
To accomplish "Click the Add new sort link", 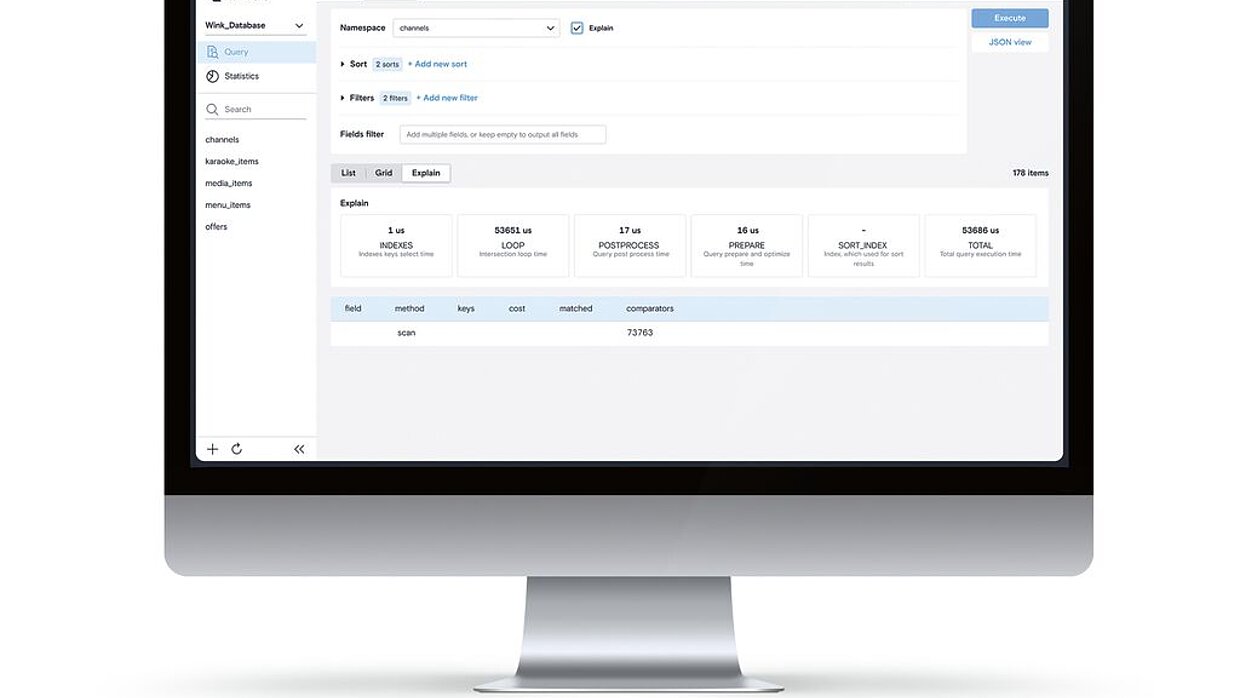I will click(x=437, y=64).
